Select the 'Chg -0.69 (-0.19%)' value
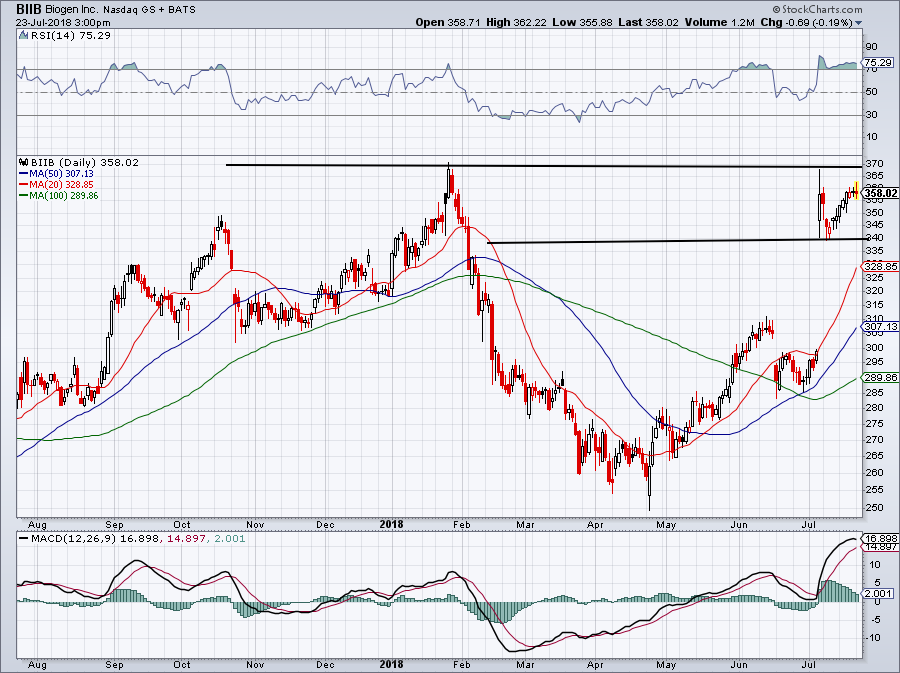The image size is (900, 673). pos(806,22)
